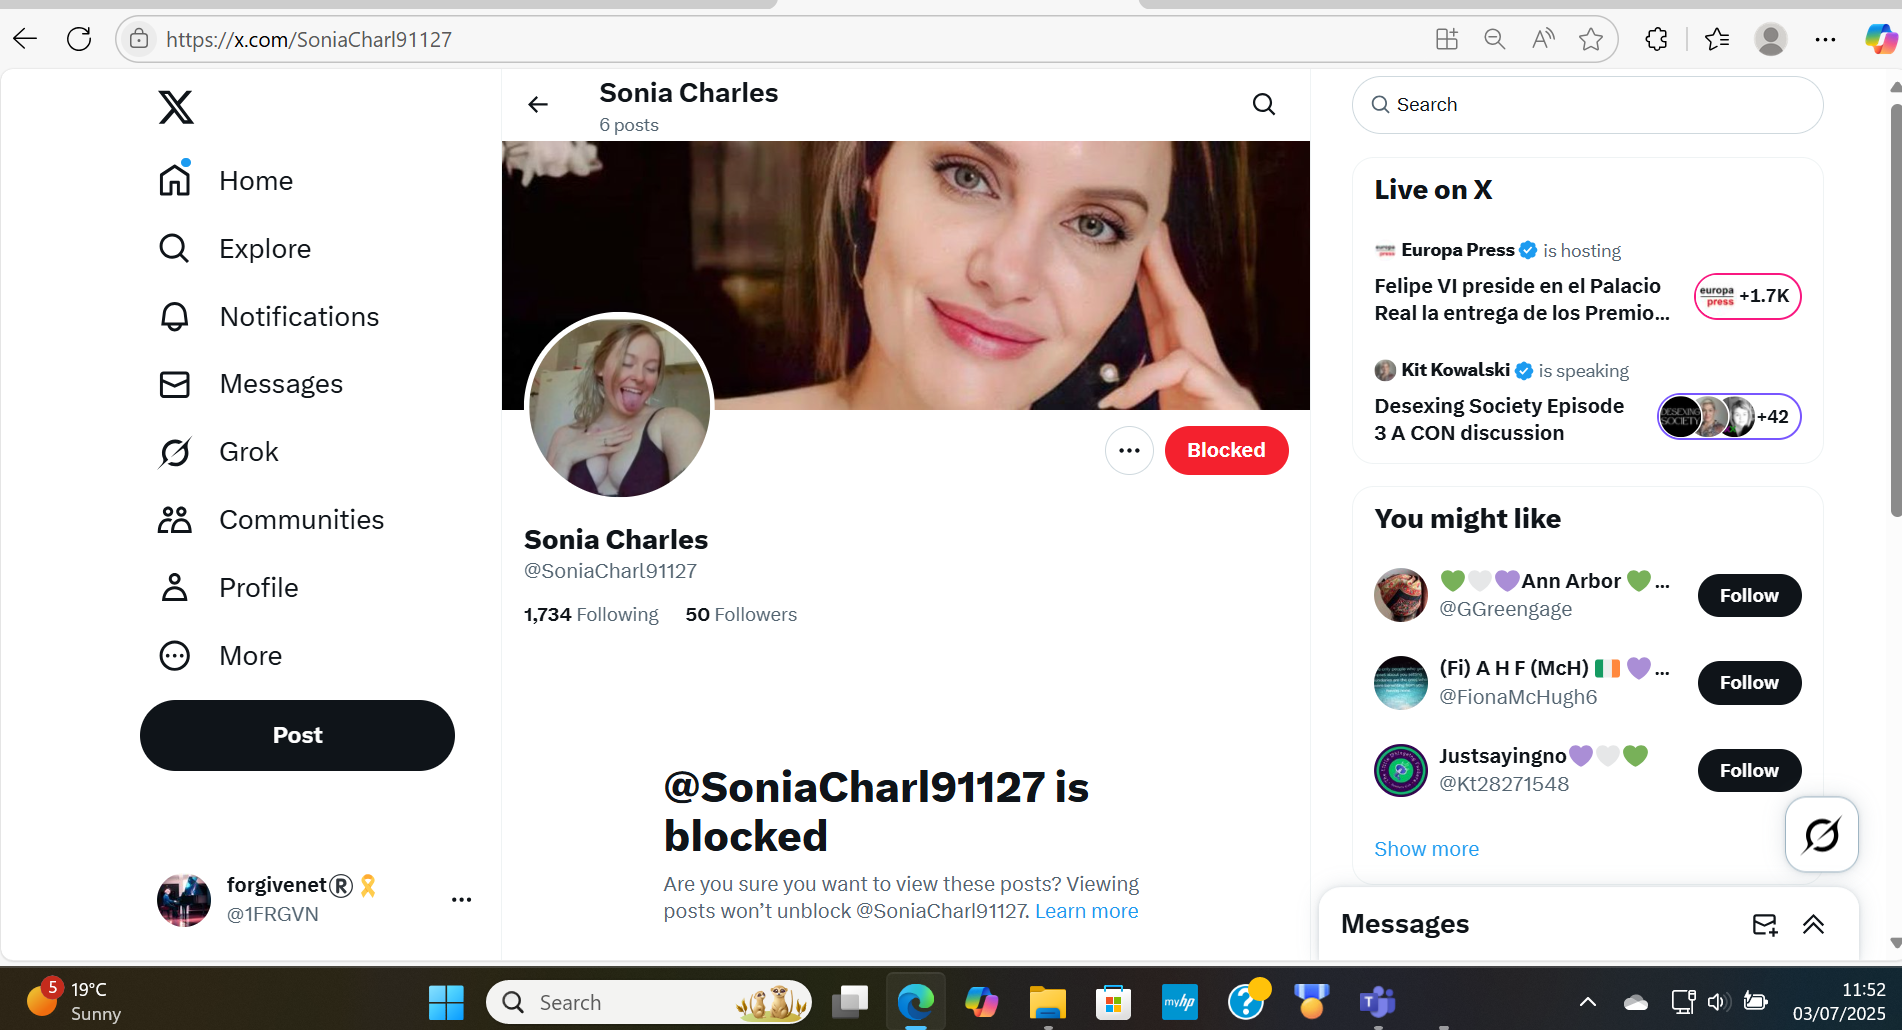The image size is (1902, 1030).
Task: Open Ann Arbor's avatar
Action: (x=1401, y=596)
